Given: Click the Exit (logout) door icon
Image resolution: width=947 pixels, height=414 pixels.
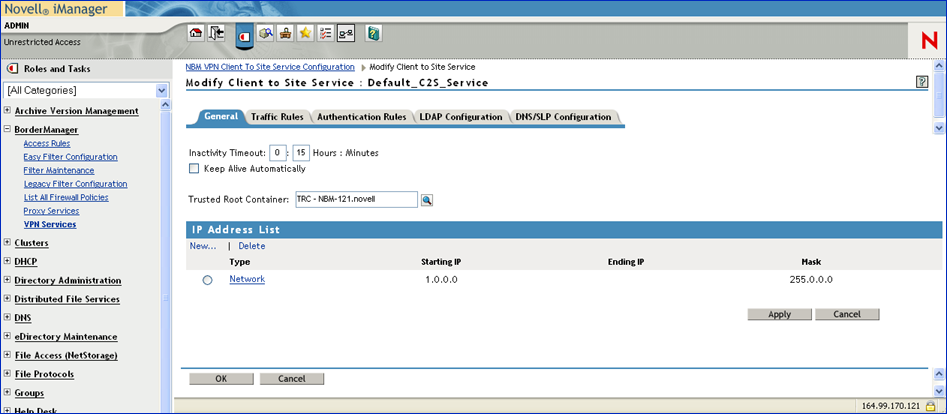Looking at the screenshot, I should [216, 33].
